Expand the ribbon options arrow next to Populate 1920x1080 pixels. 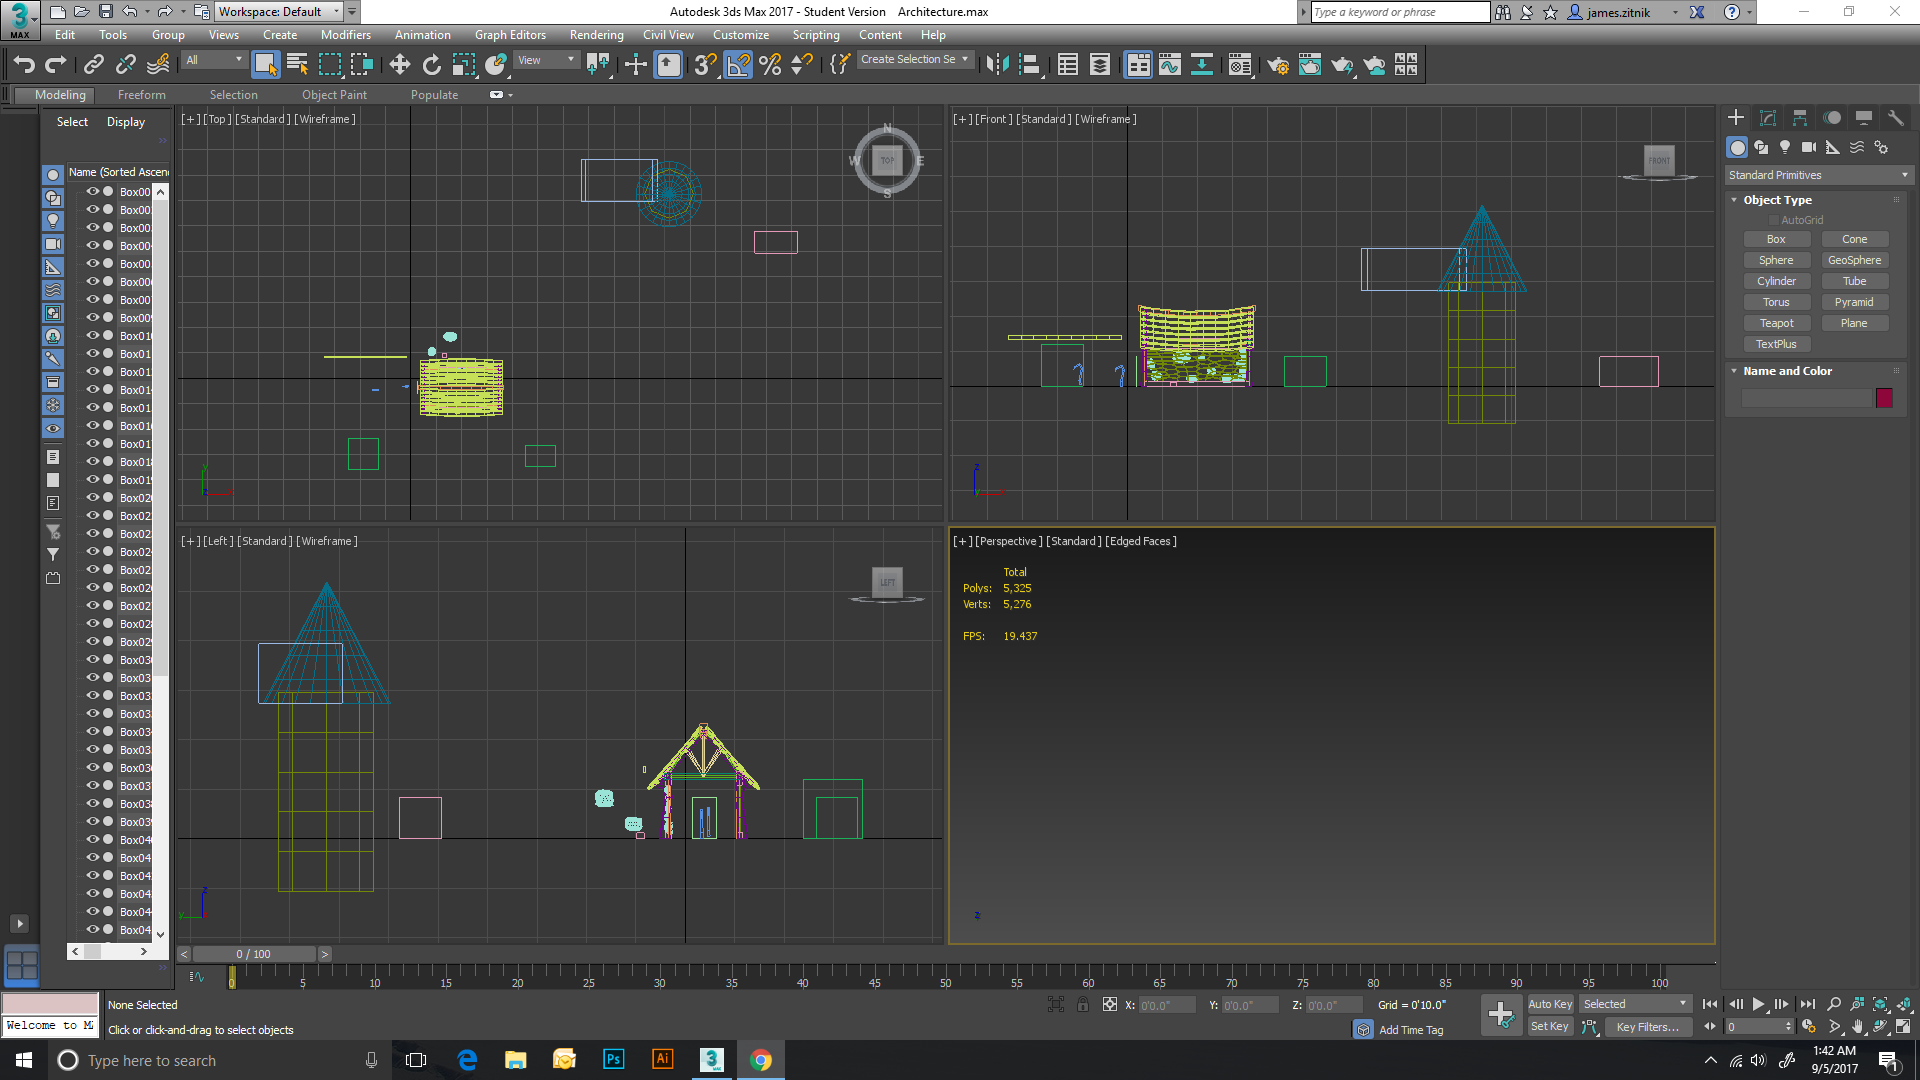[511, 95]
